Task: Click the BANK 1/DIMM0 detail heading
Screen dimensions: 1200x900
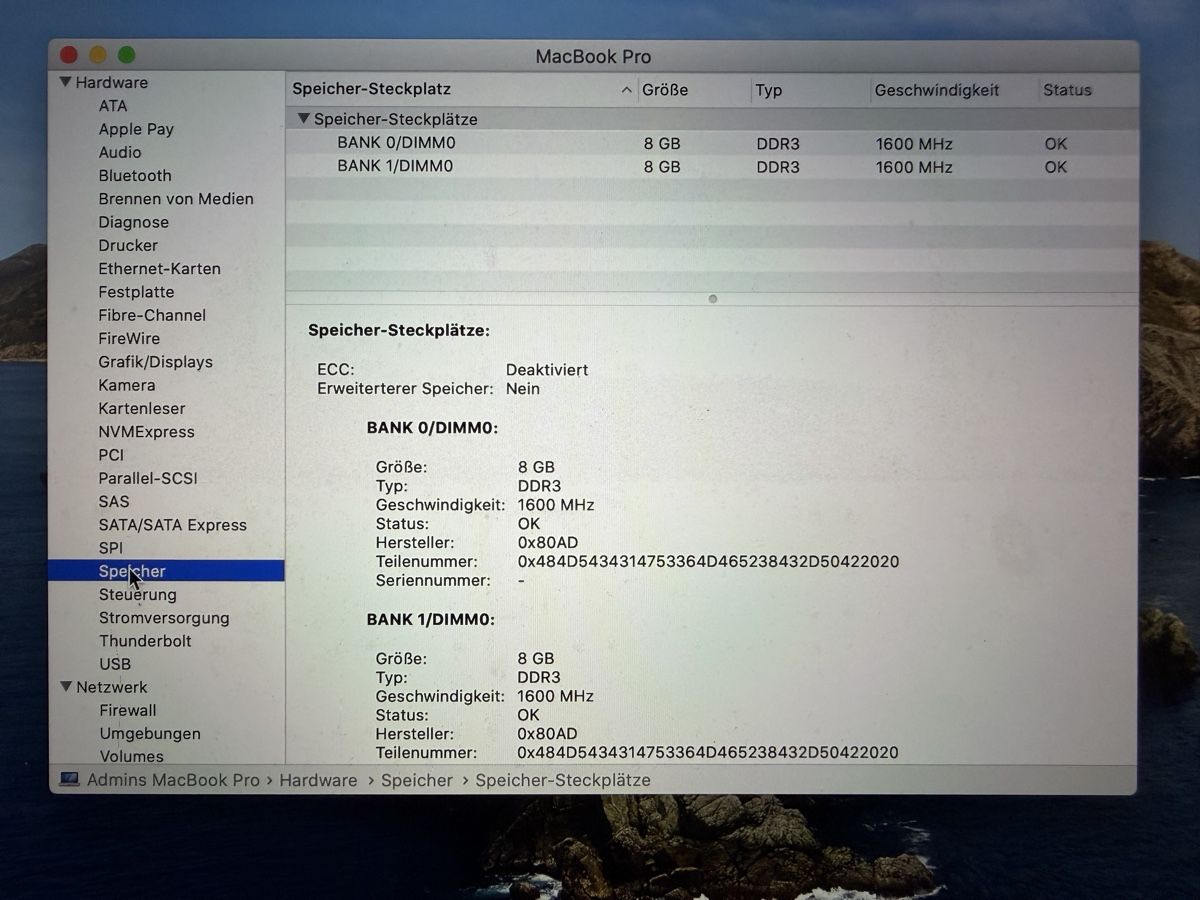Action: coord(432,620)
